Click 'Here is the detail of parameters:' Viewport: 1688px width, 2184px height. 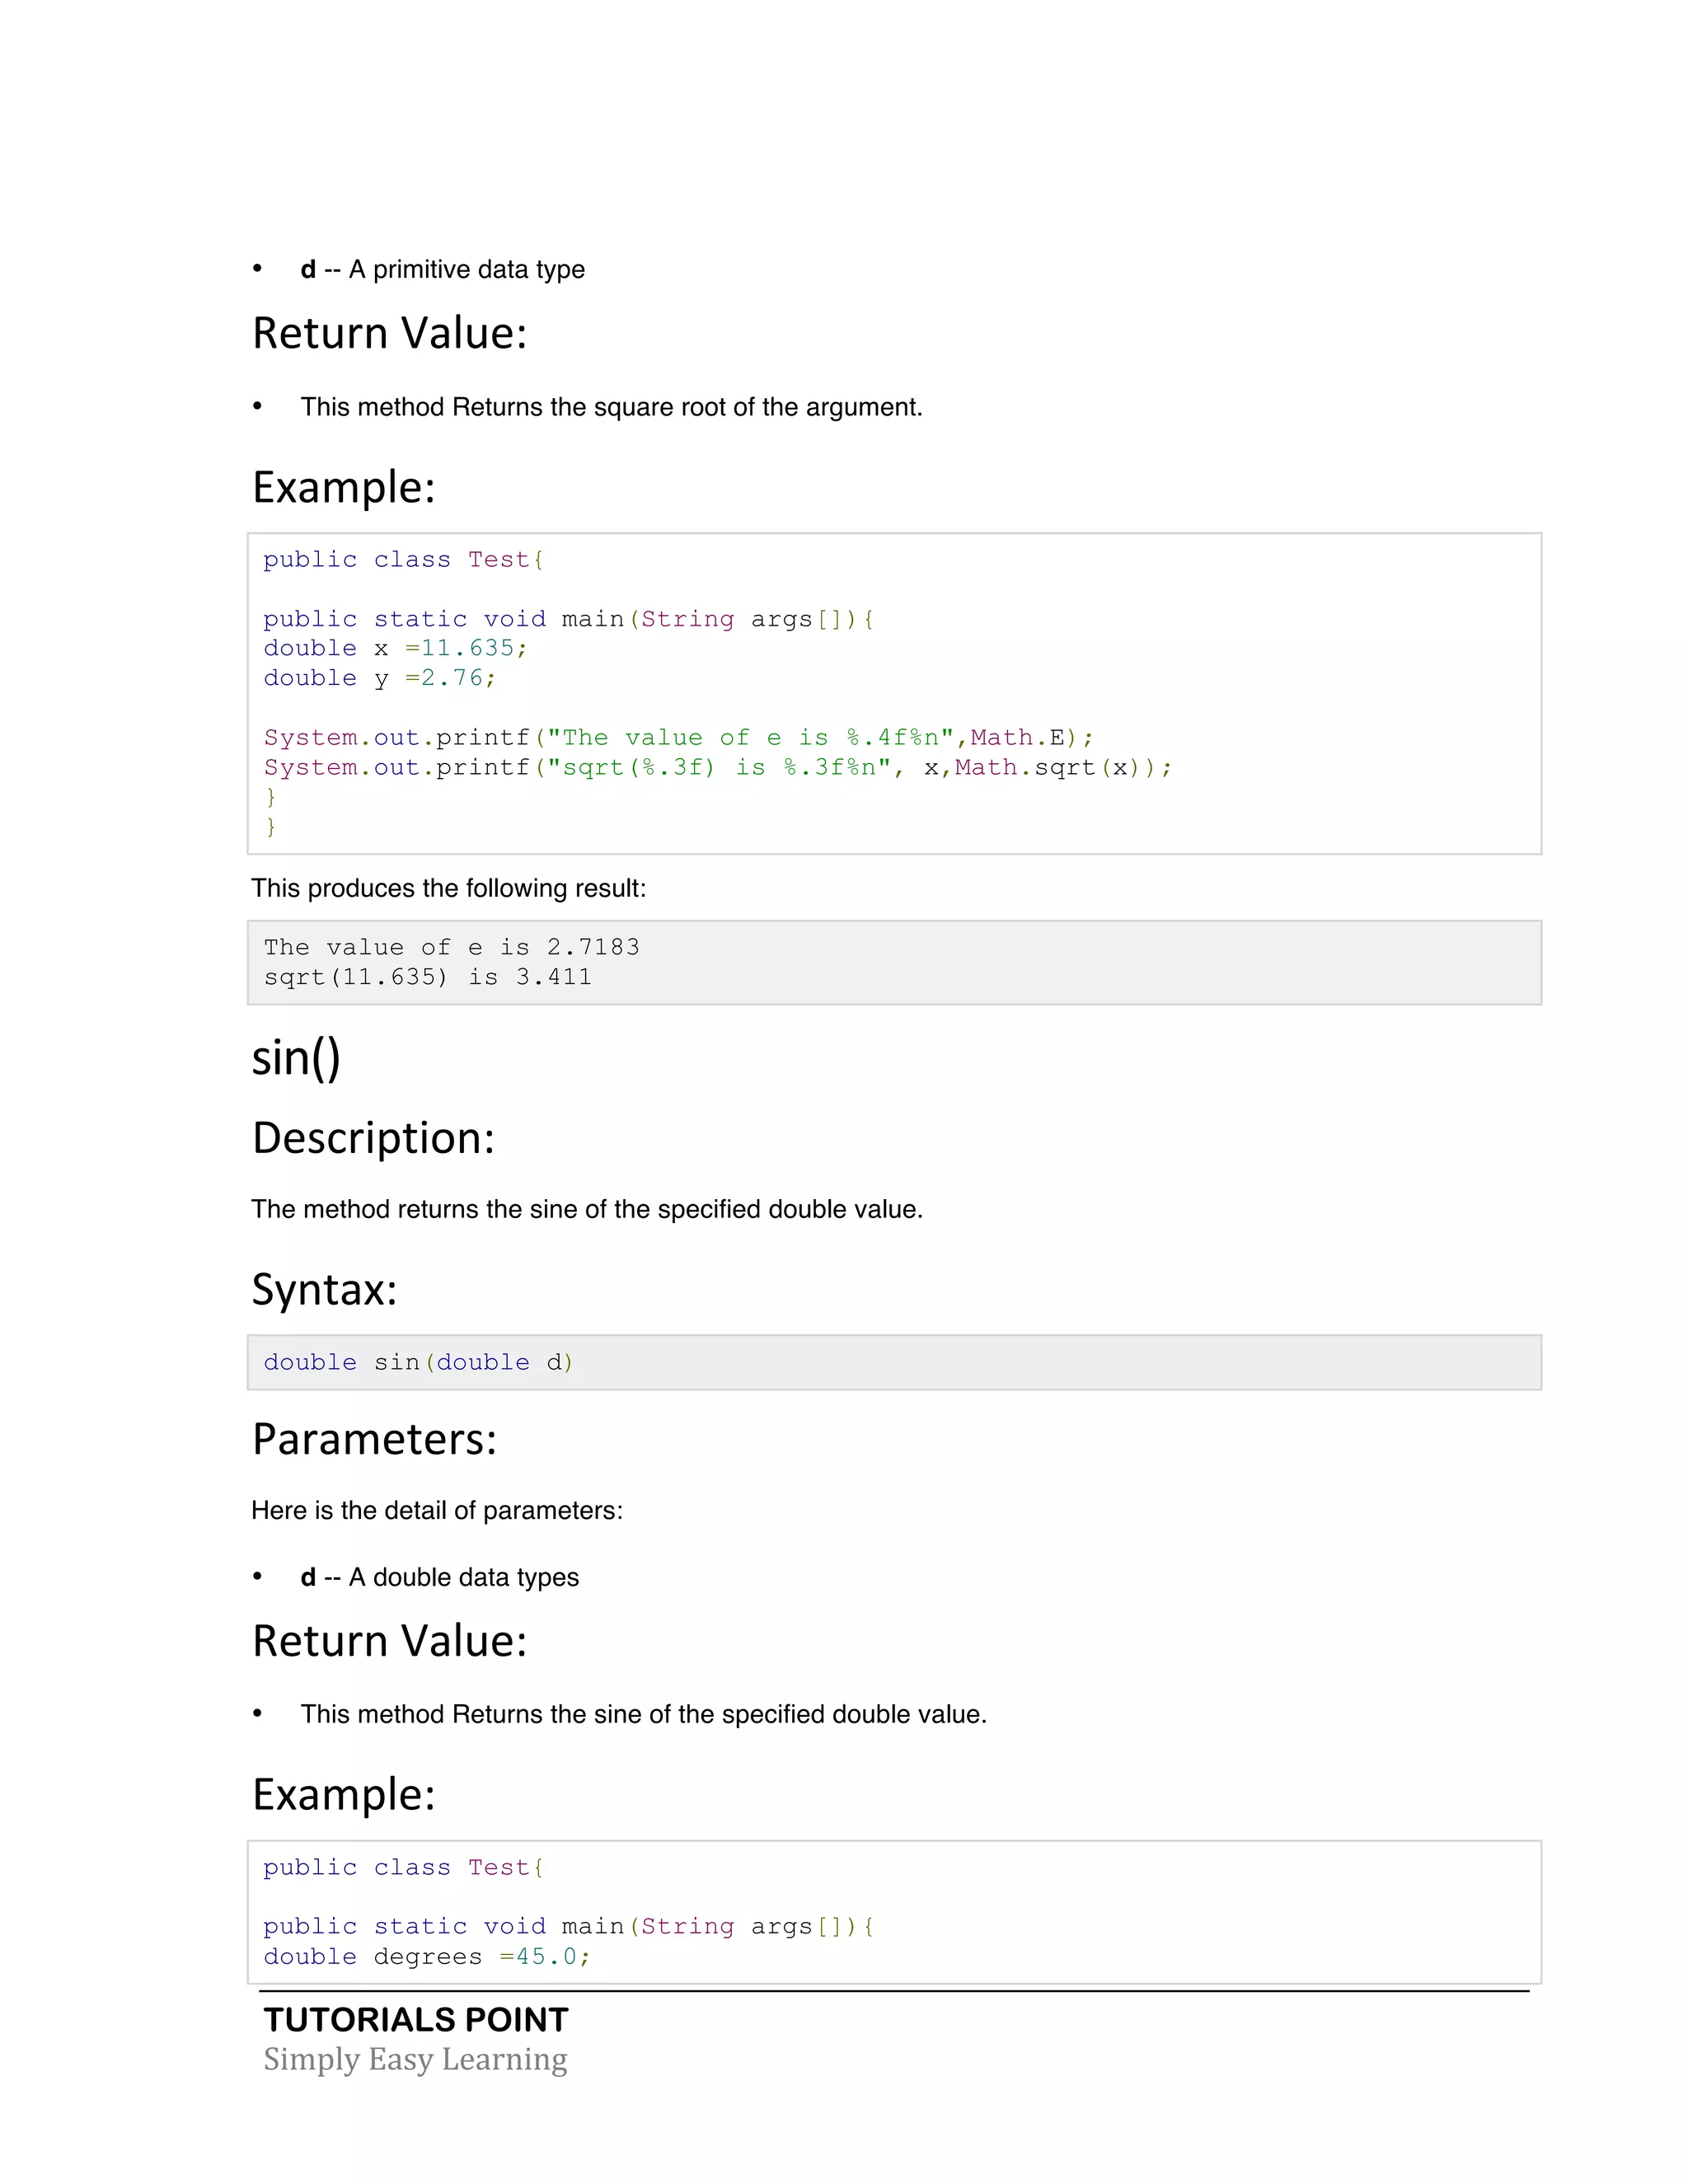[437, 1510]
